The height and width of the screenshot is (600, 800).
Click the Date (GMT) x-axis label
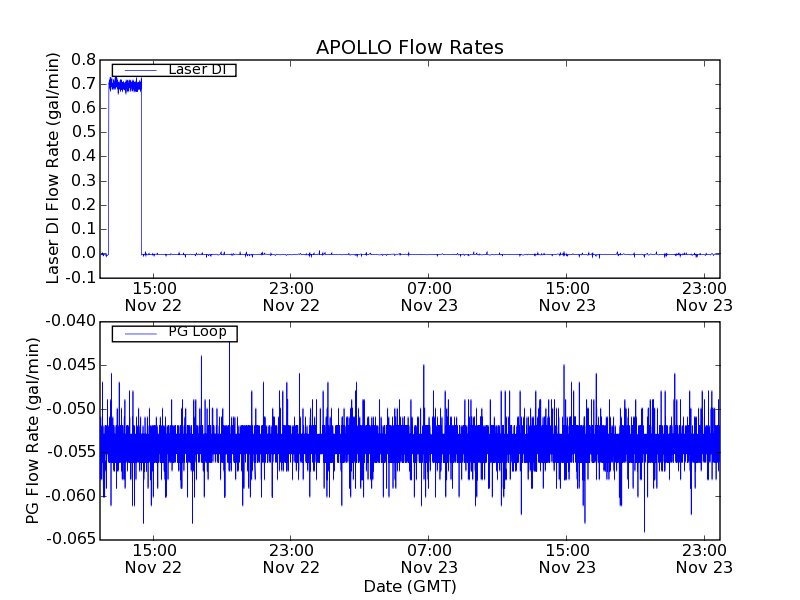(x=409, y=586)
